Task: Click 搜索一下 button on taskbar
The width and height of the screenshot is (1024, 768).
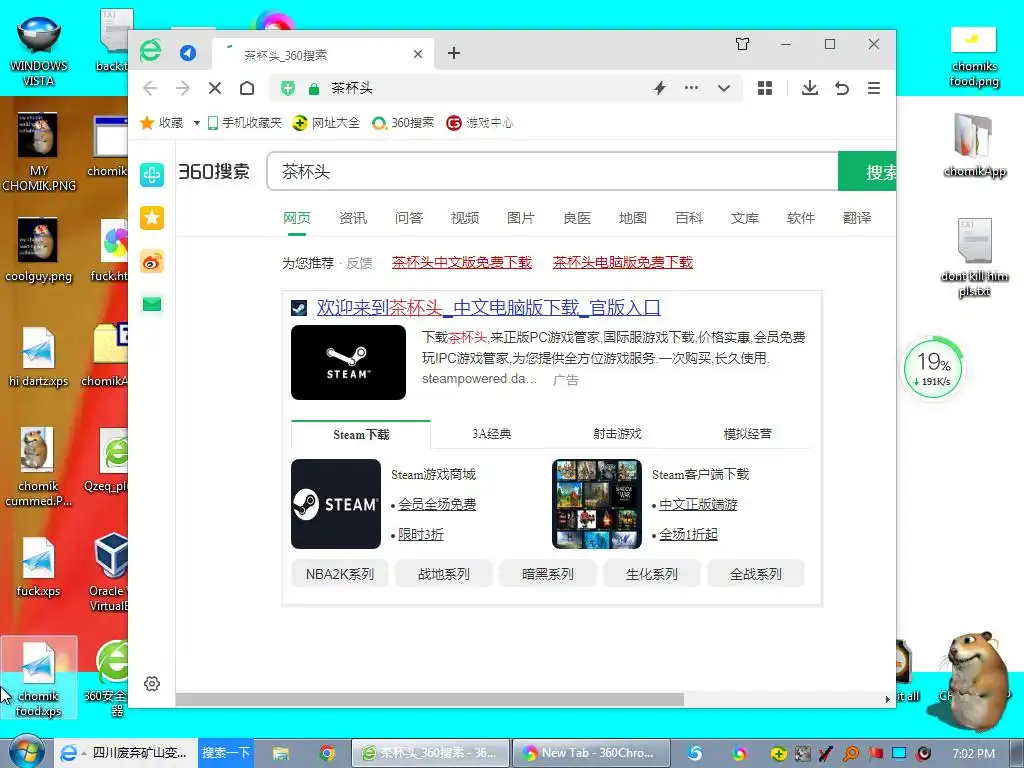Action: (226, 753)
